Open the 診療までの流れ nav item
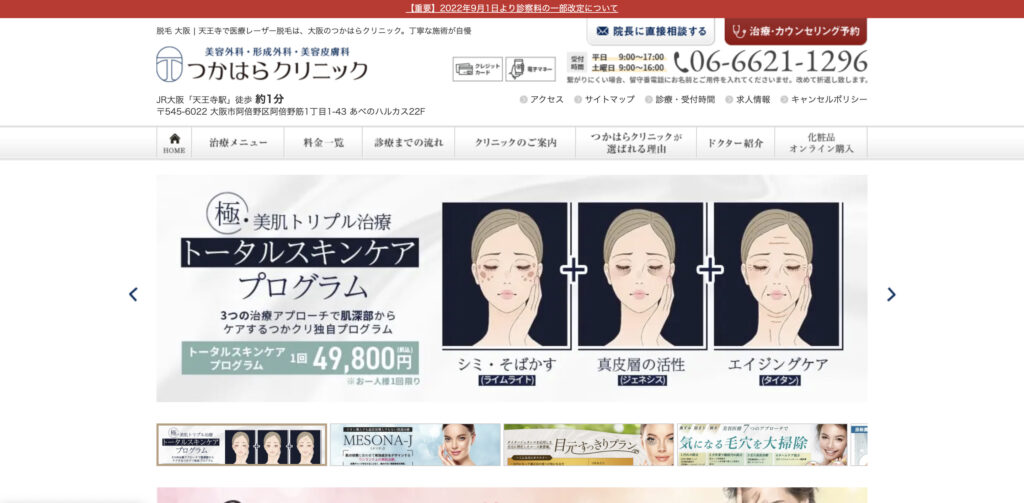Viewport: 1024px width, 503px height. pos(409,143)
